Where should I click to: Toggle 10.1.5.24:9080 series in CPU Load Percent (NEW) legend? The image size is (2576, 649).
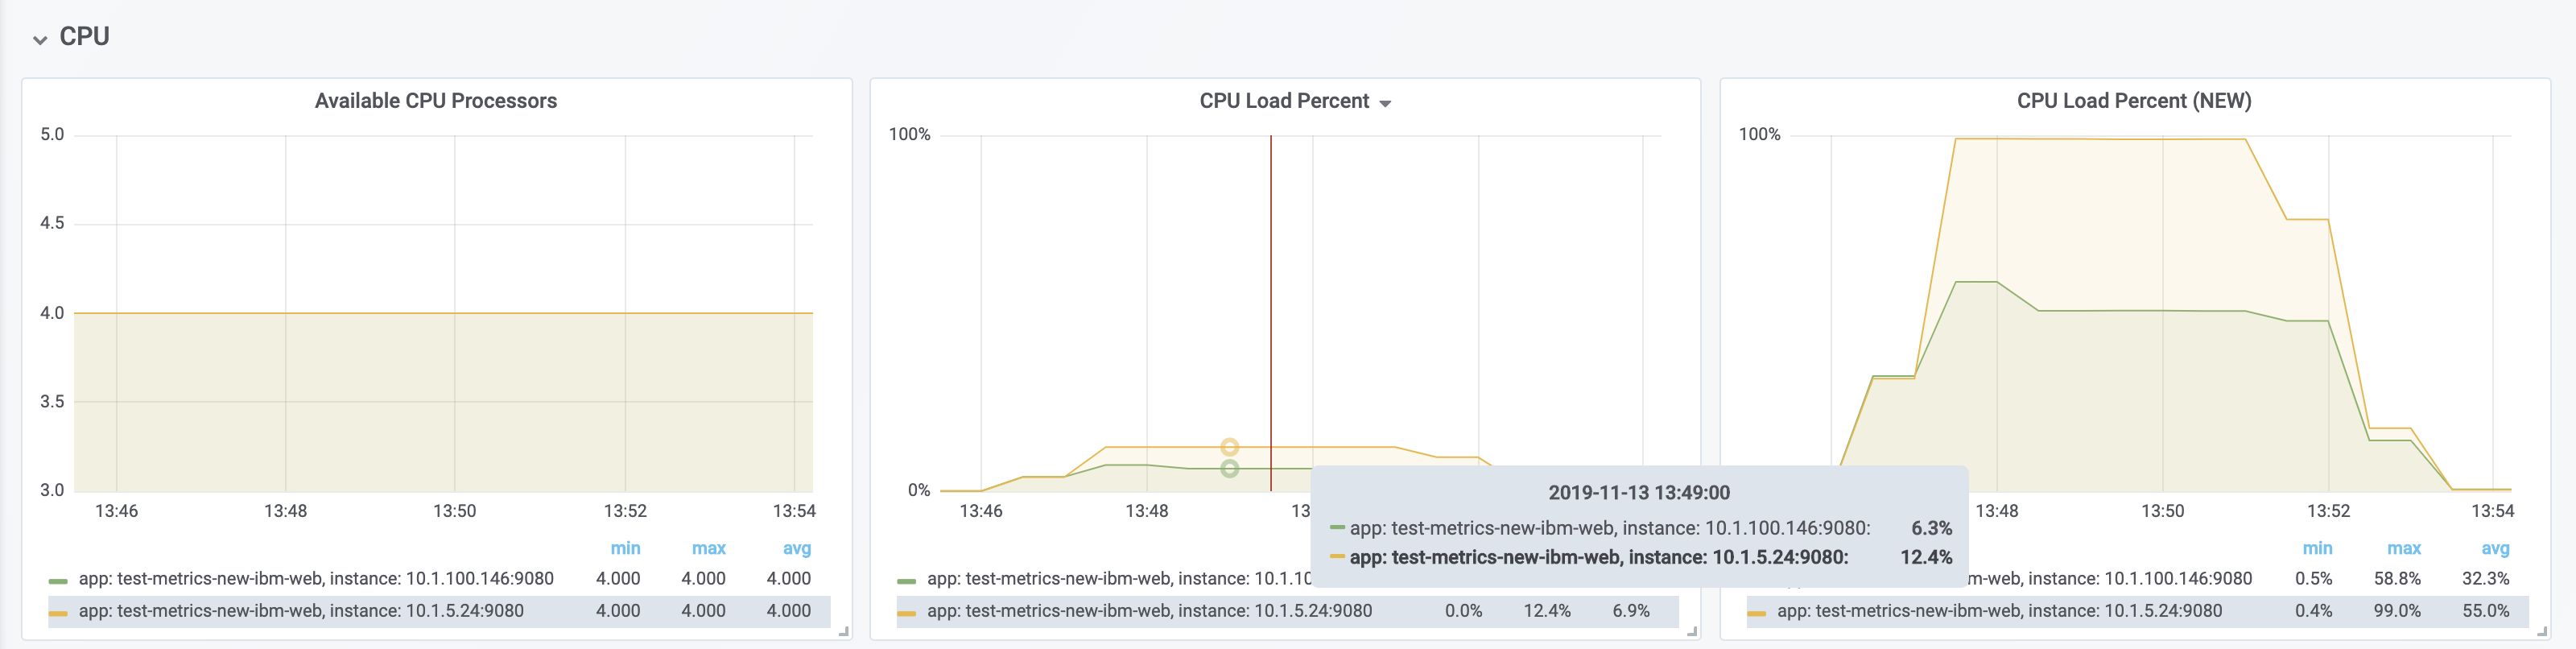click(x=1999, y=611)
